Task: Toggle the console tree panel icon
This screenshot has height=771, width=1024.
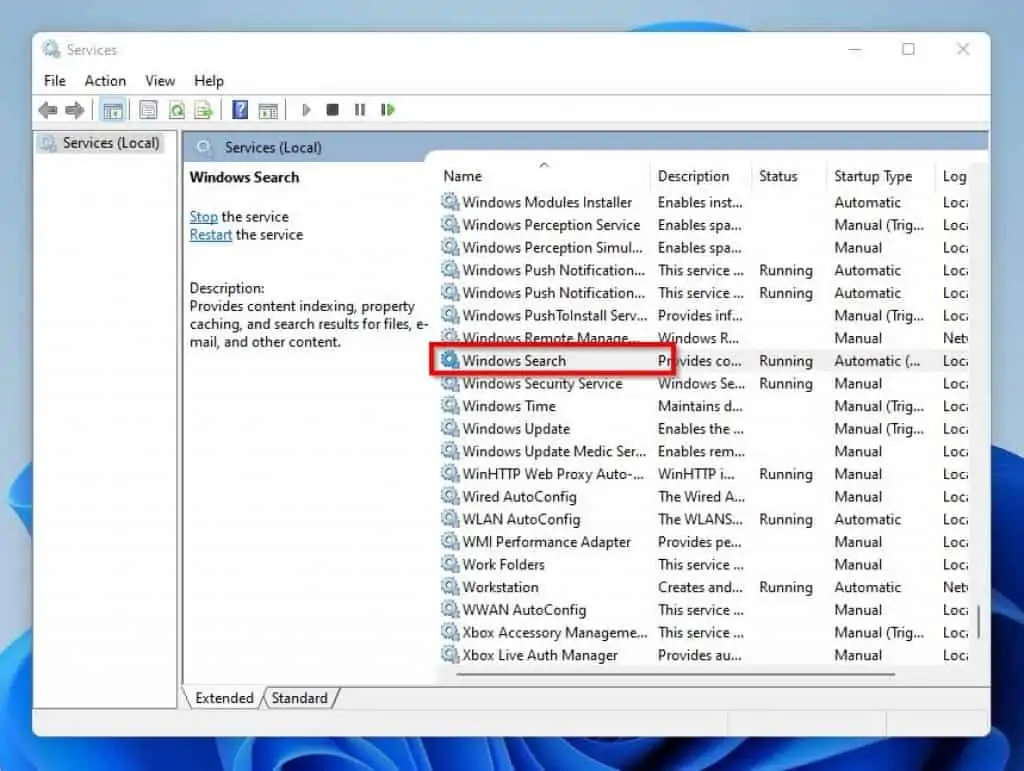Action: (113, 110)
